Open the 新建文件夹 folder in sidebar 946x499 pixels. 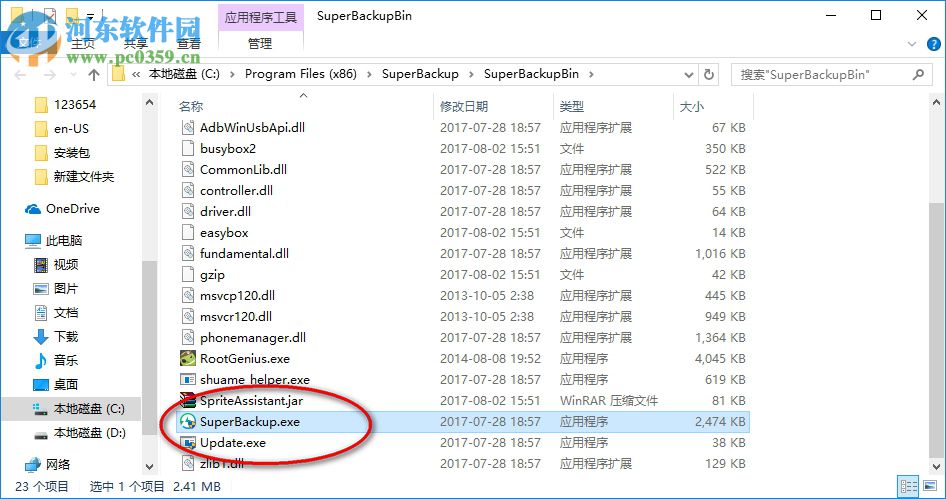pos(84,177)
